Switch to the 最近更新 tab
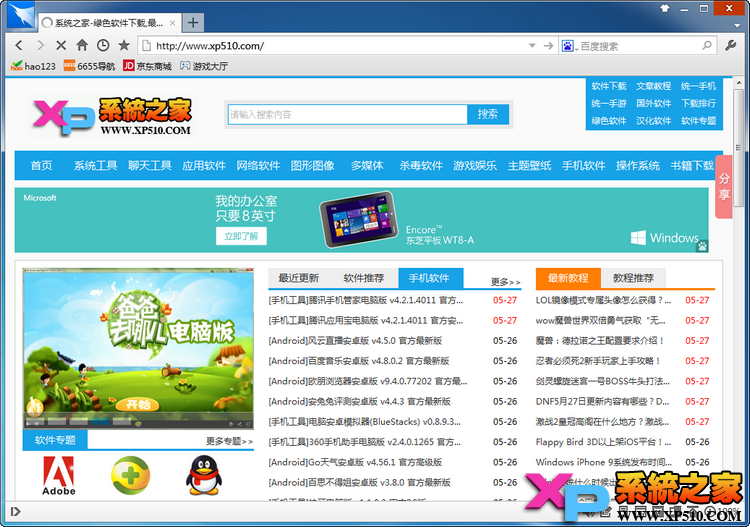This screenshot has width=750, height=527. [x=298, y=278]
